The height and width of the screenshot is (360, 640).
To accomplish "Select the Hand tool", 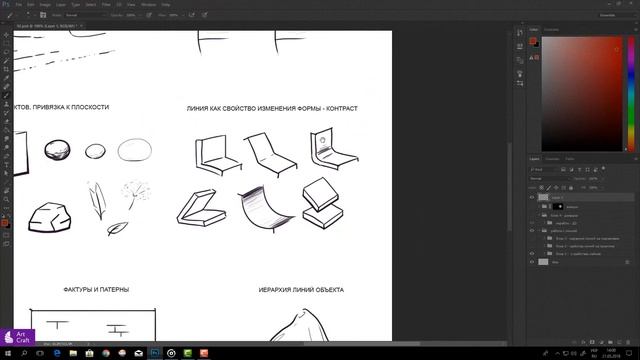I will 6,191.
